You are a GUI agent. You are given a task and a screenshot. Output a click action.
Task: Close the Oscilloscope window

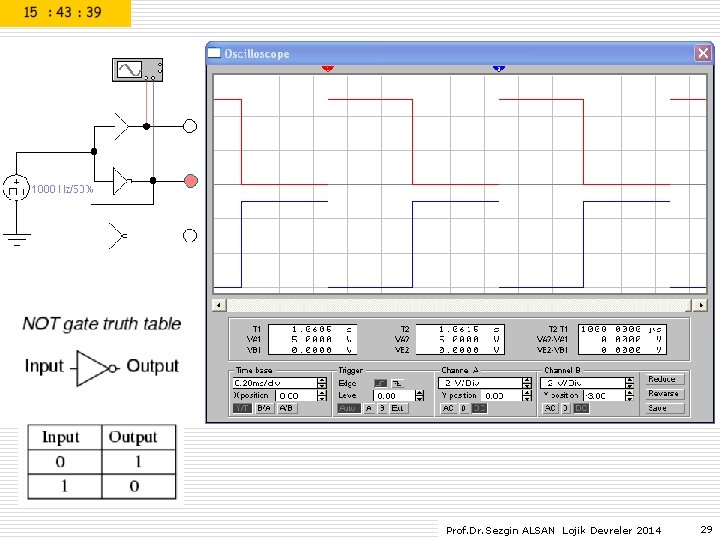pos(703,53)
